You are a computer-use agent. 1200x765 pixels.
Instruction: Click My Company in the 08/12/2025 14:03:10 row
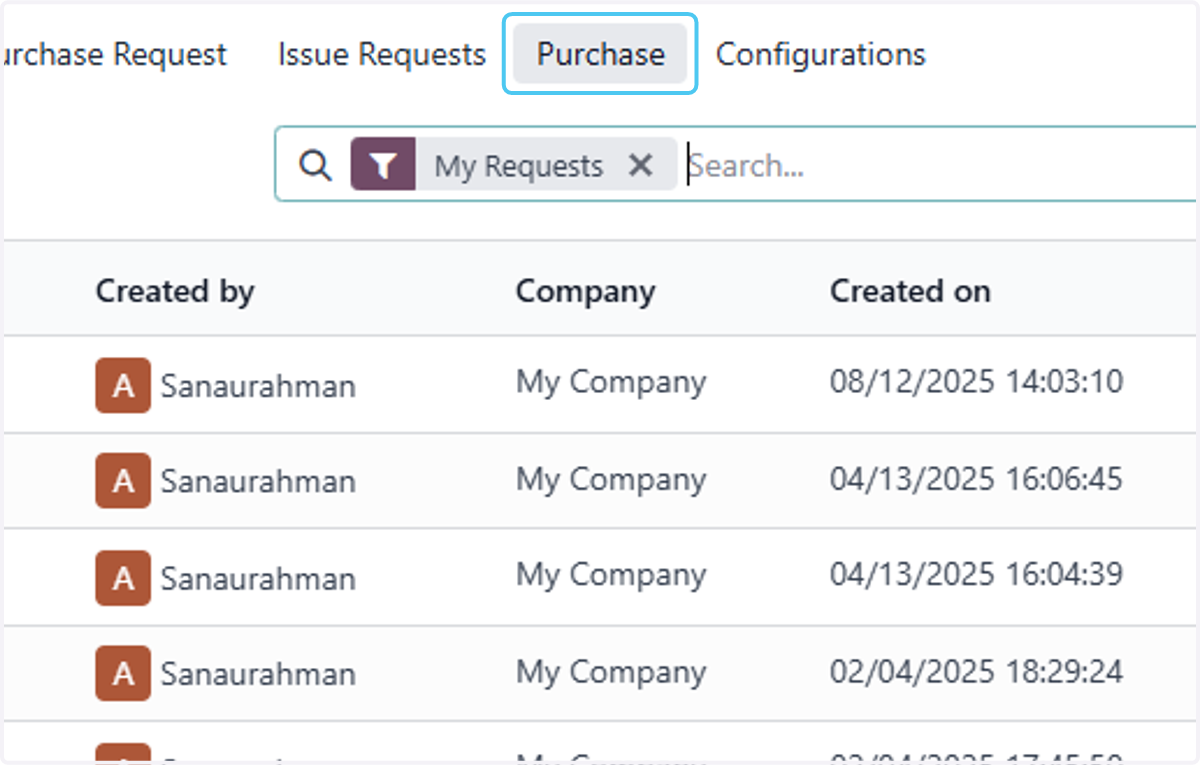pos(611,382)
